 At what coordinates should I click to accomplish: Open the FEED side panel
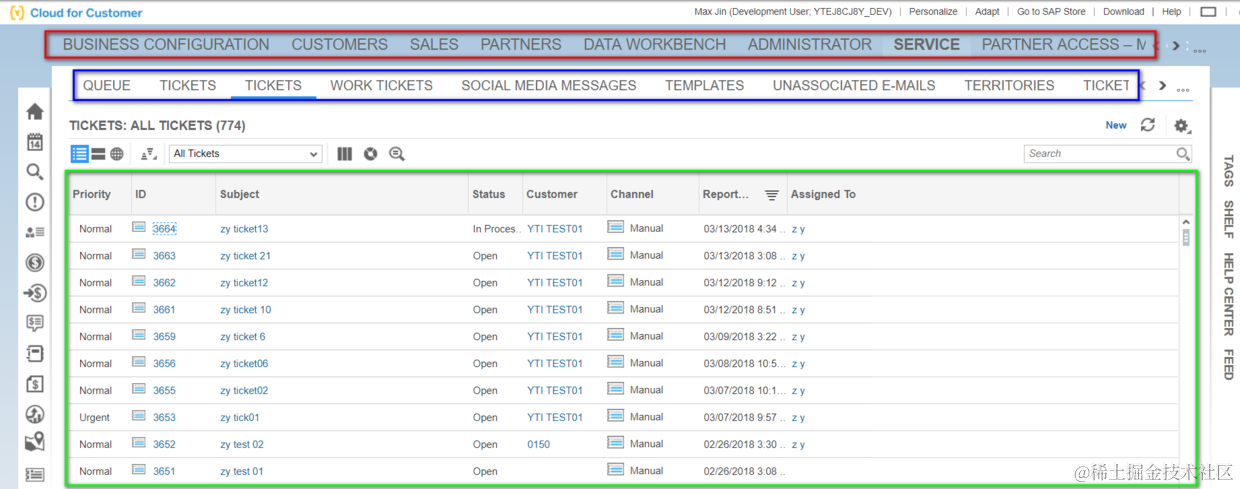click(x=1228, y=364)
